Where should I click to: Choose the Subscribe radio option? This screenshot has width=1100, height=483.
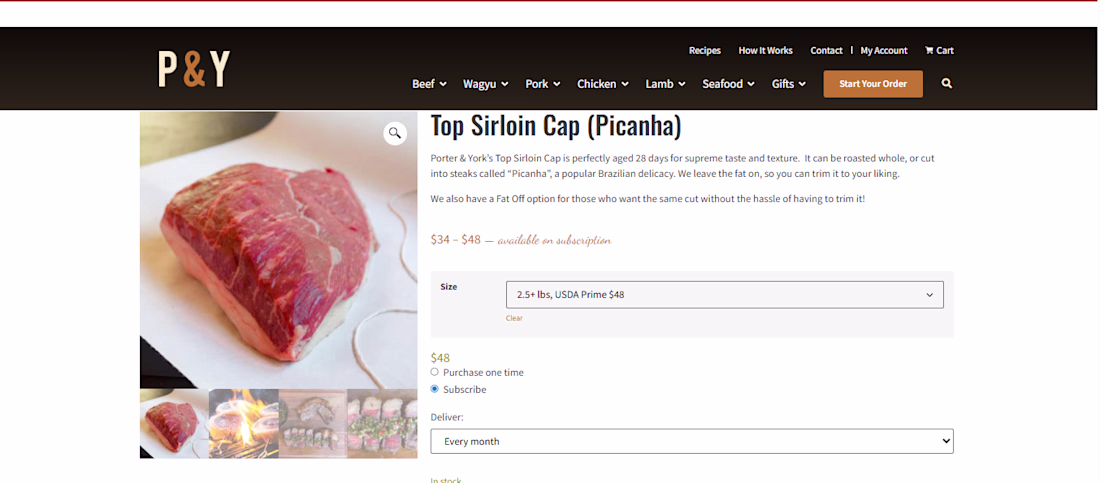tap(434, 389)
